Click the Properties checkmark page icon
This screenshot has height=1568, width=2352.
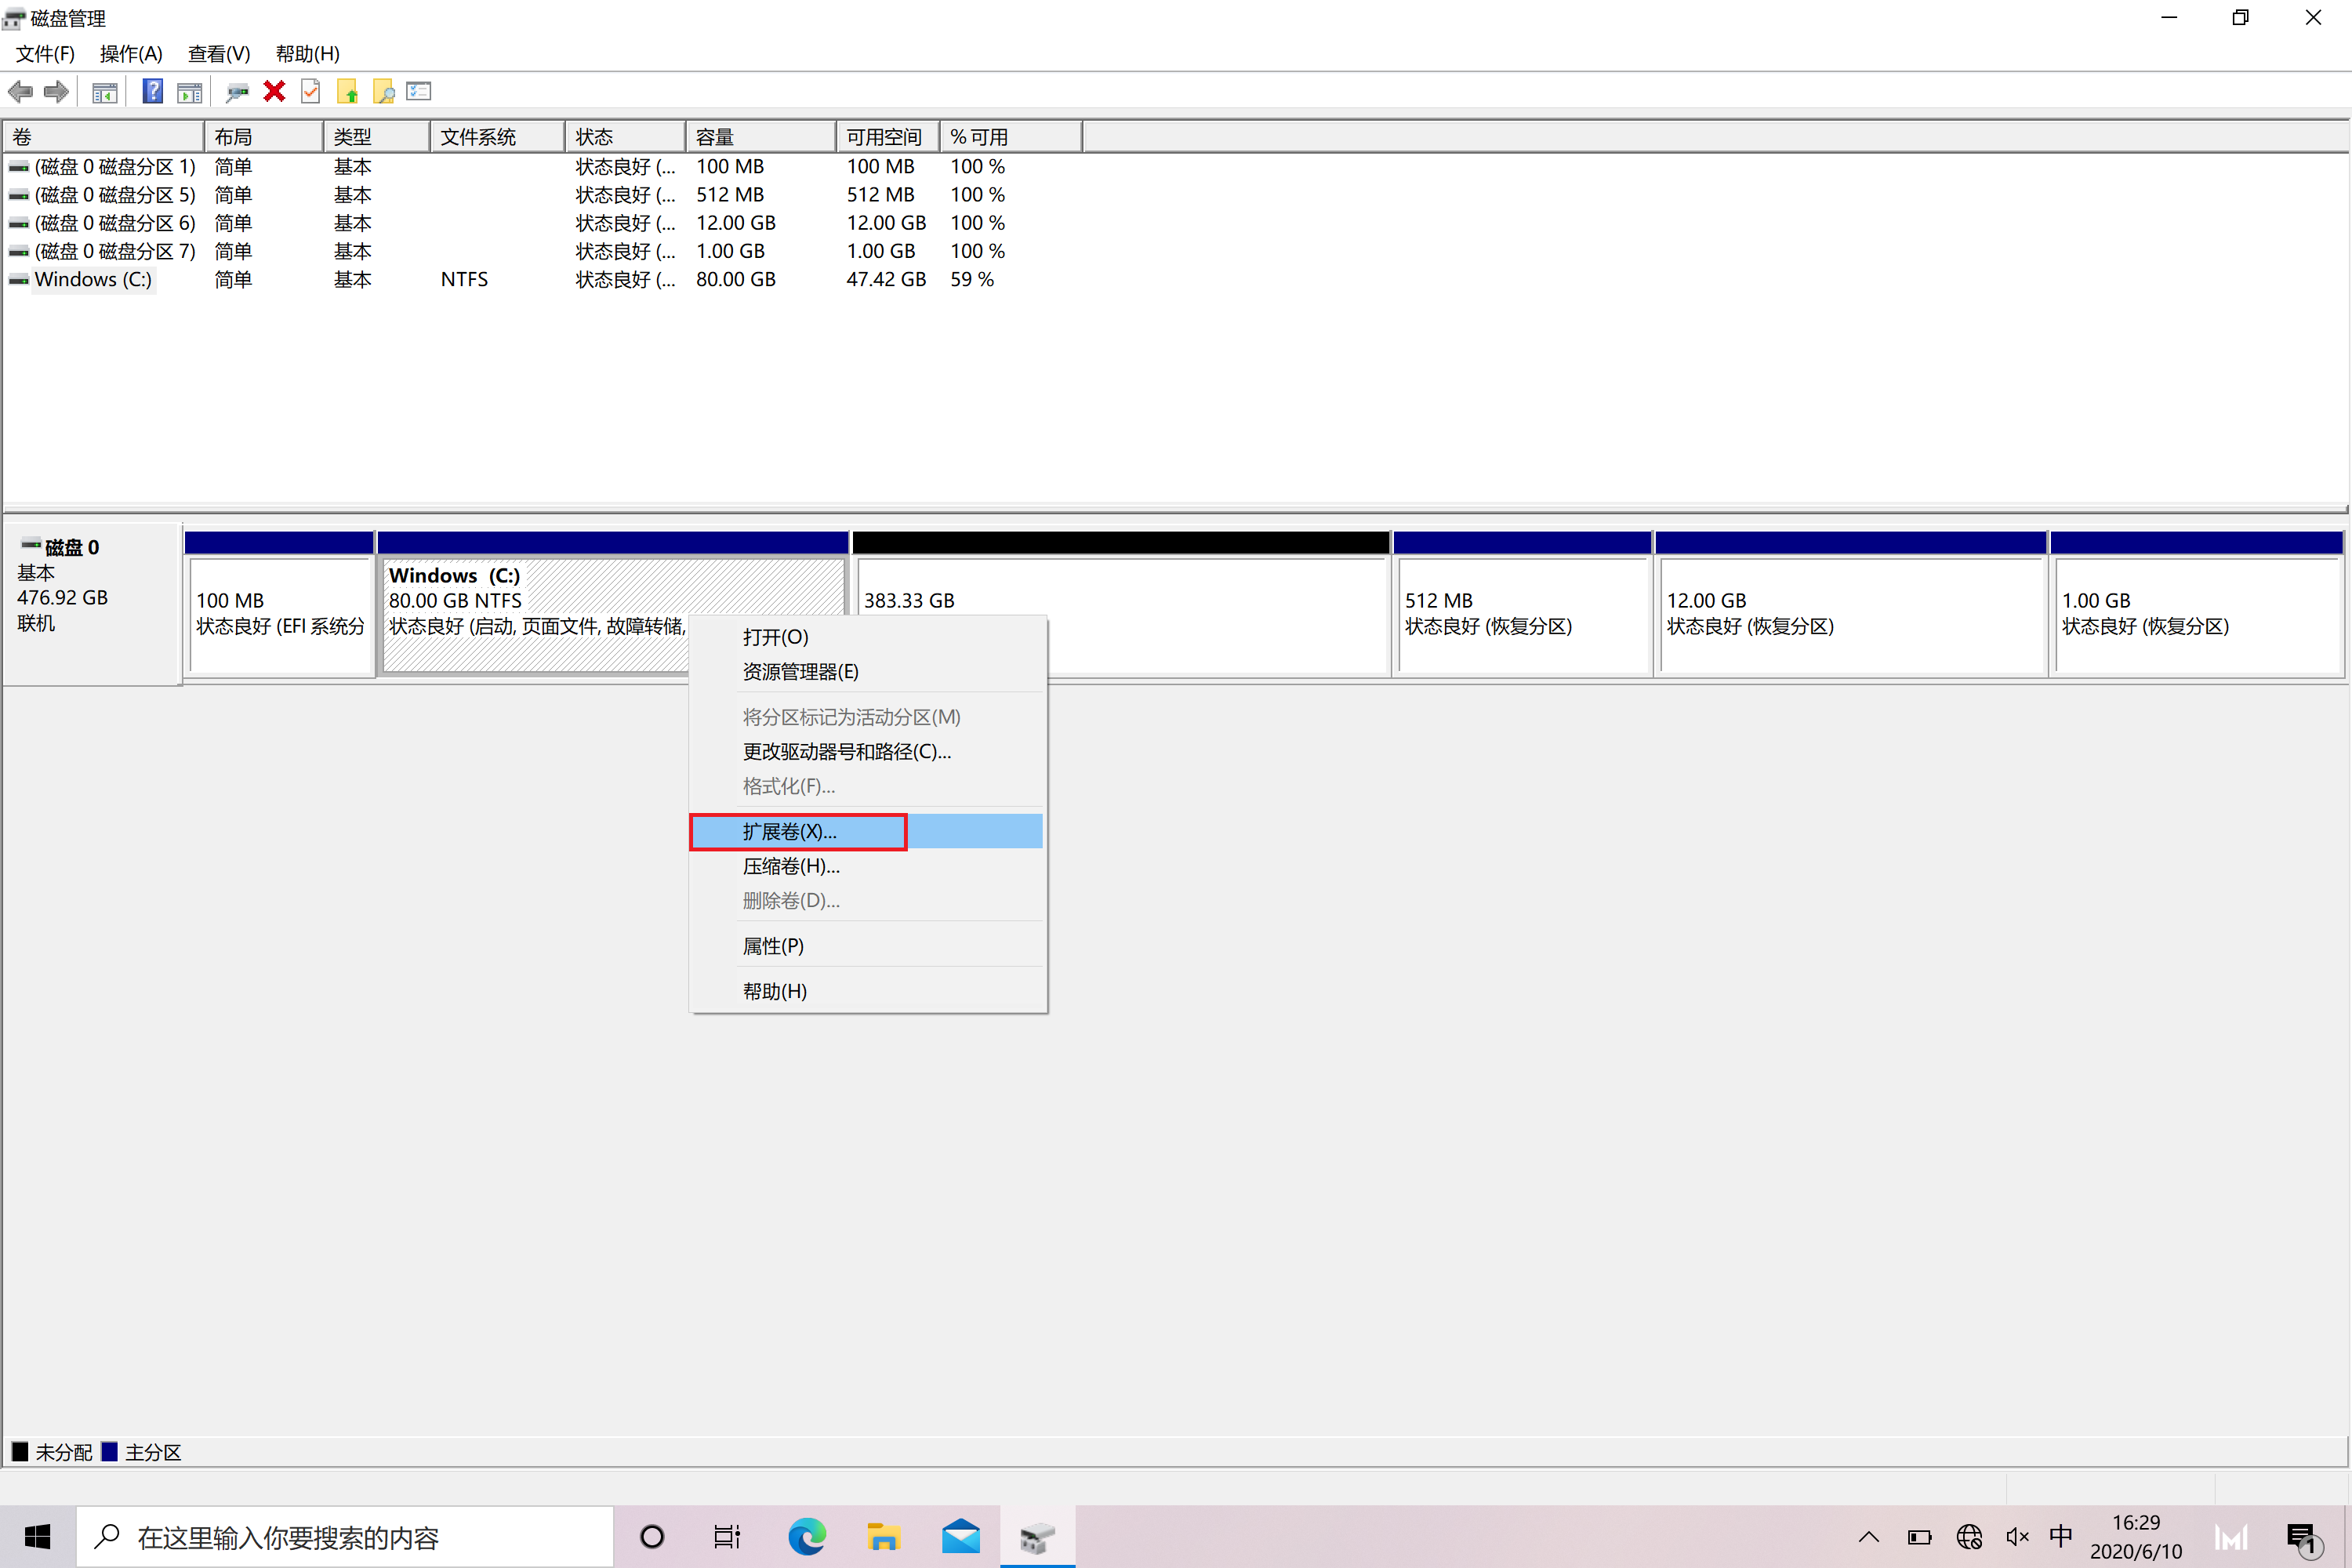click(311, 92)
